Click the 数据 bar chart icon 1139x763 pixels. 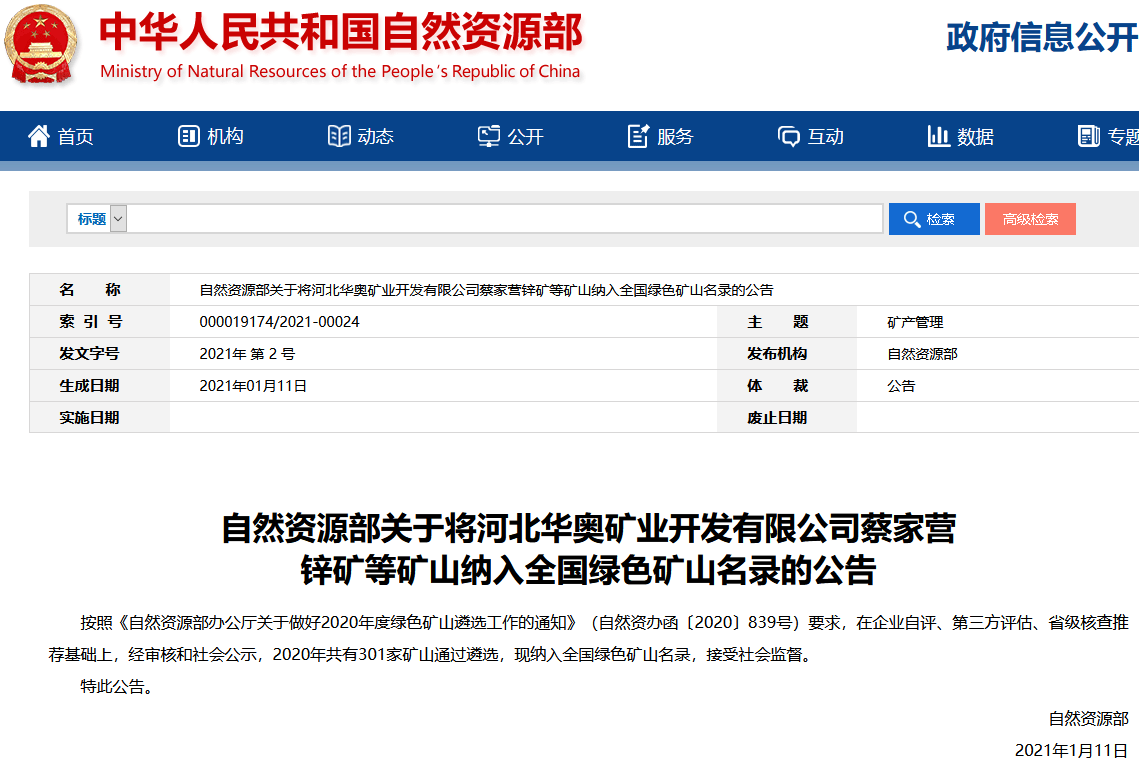939,136
